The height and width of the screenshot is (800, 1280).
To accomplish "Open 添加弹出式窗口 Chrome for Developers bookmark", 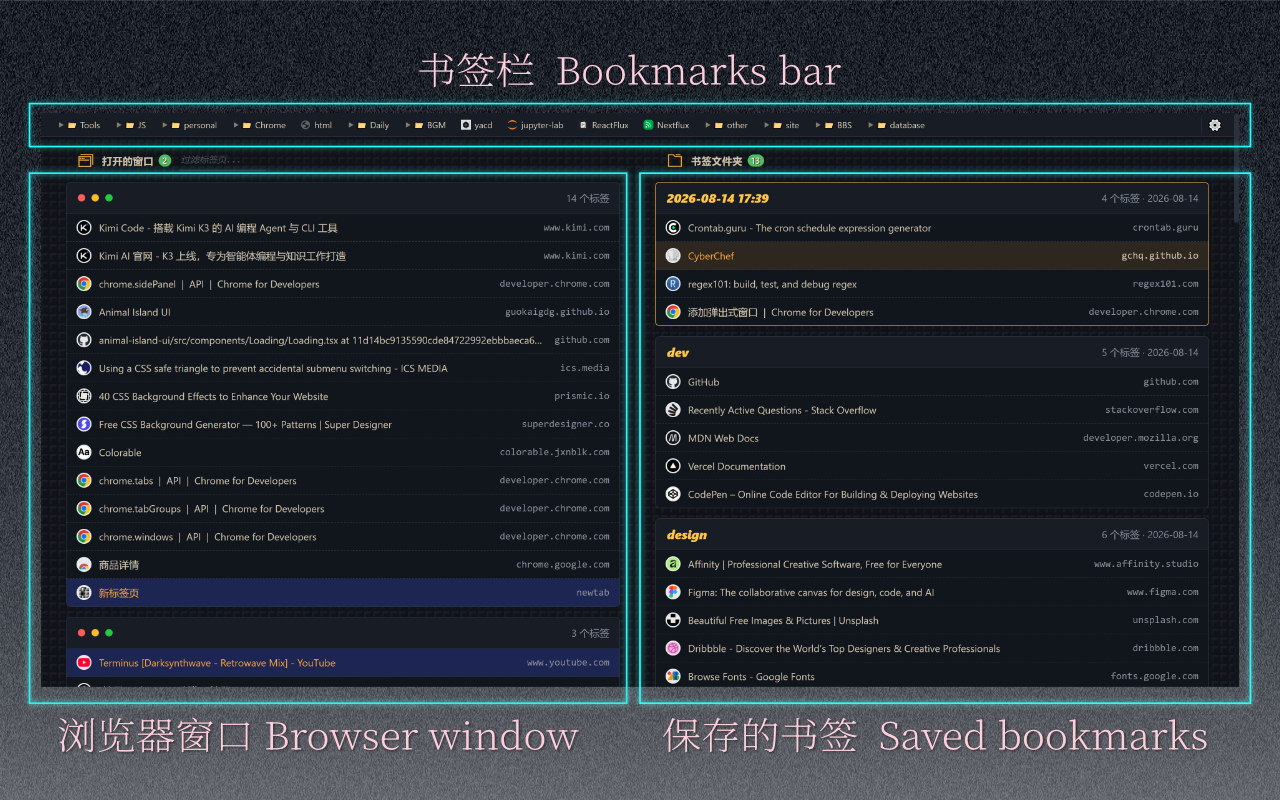I will (x=932, y=312).
